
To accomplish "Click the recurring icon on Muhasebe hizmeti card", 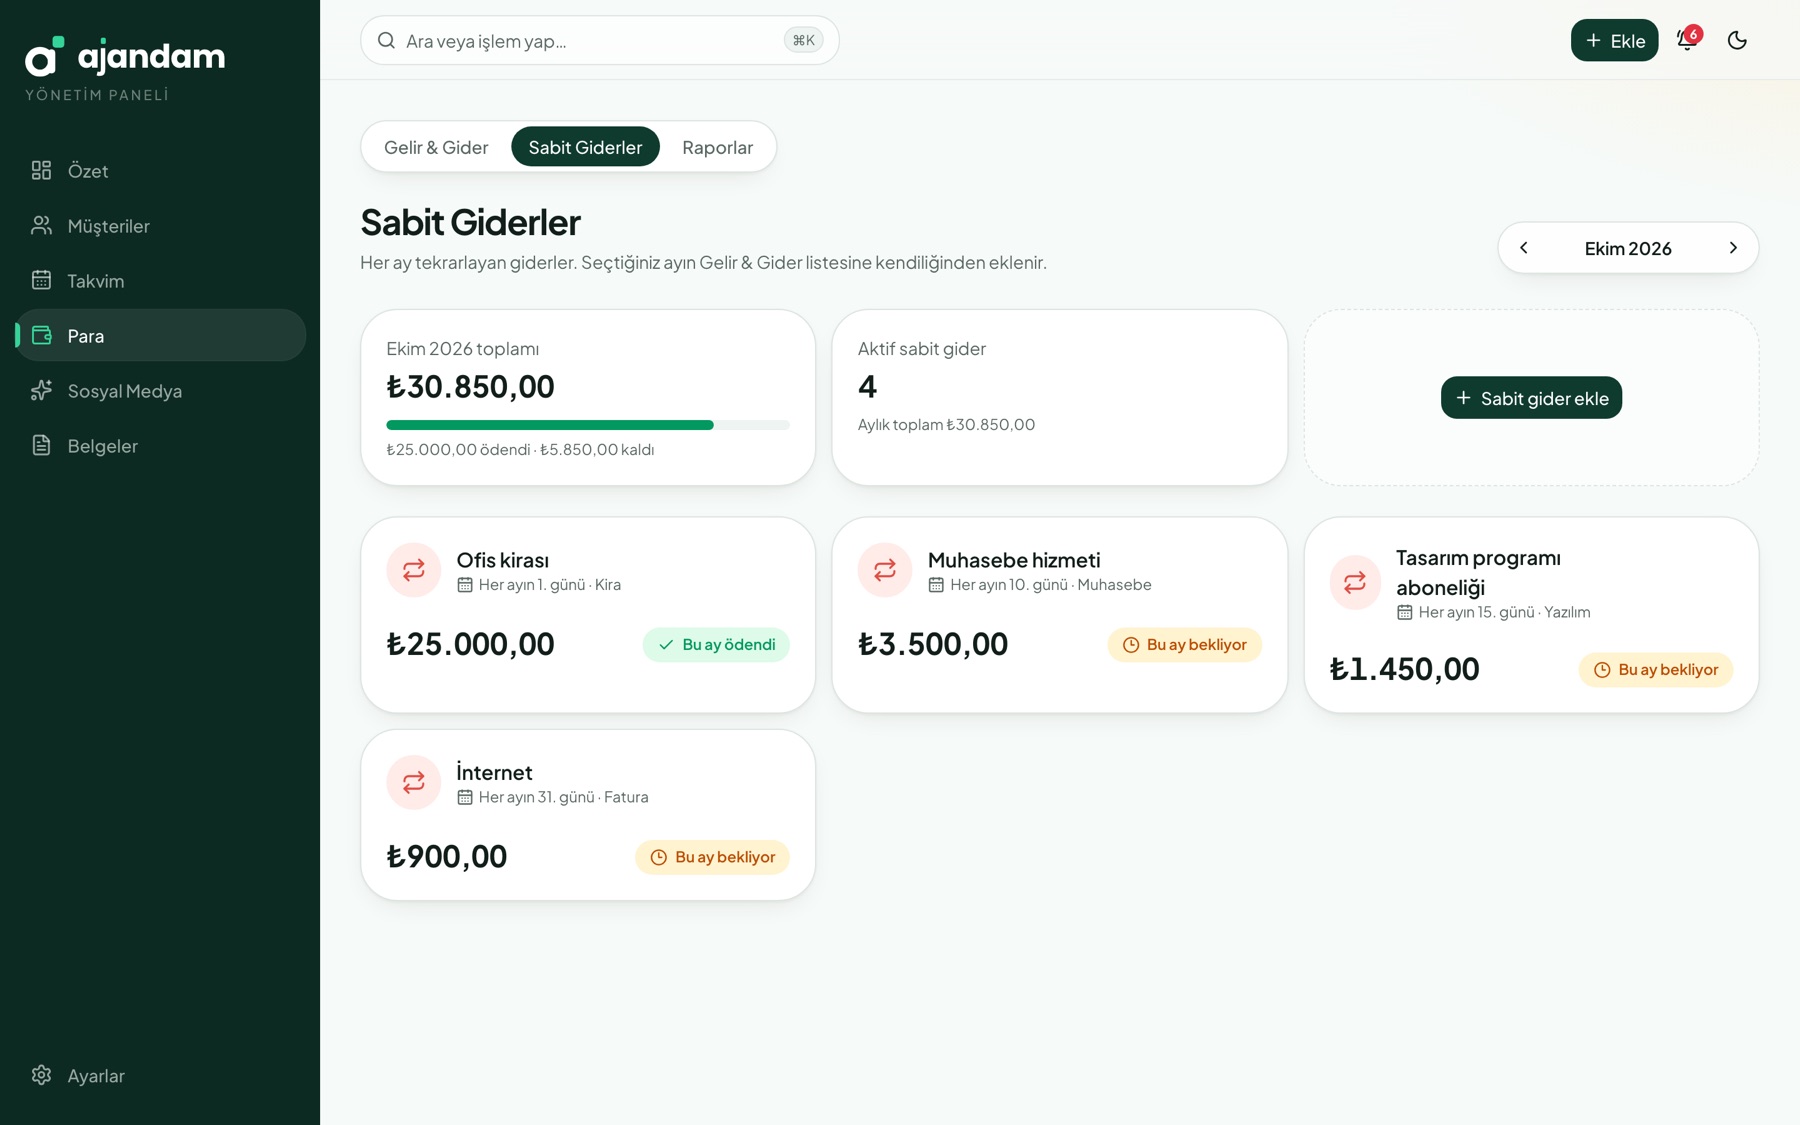I will pos(885,570).
